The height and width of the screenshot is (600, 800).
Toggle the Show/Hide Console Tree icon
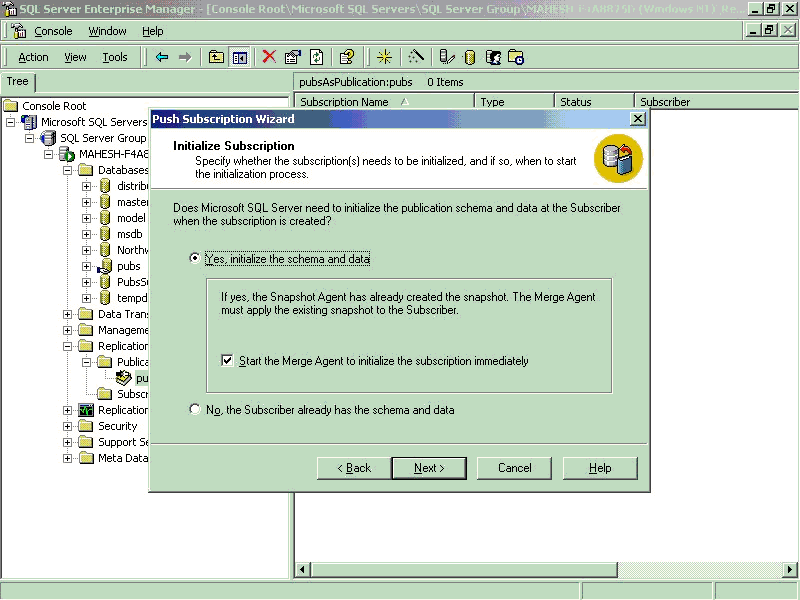[240, 57]
